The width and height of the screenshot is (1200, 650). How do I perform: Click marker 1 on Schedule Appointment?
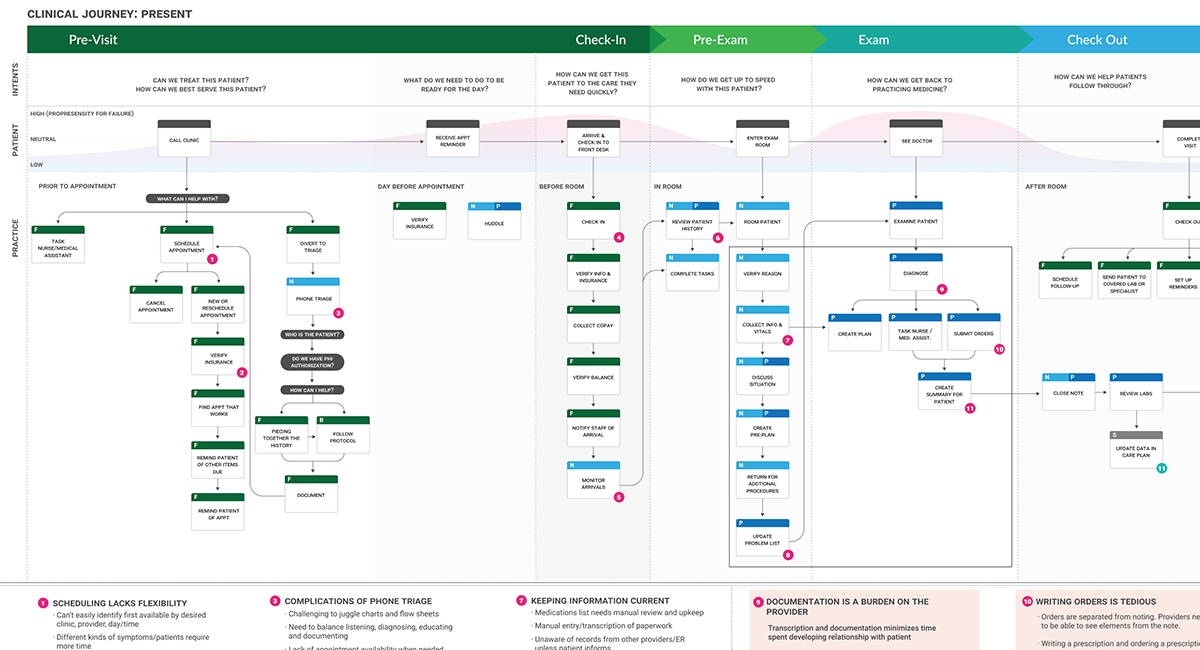[211, 259]
